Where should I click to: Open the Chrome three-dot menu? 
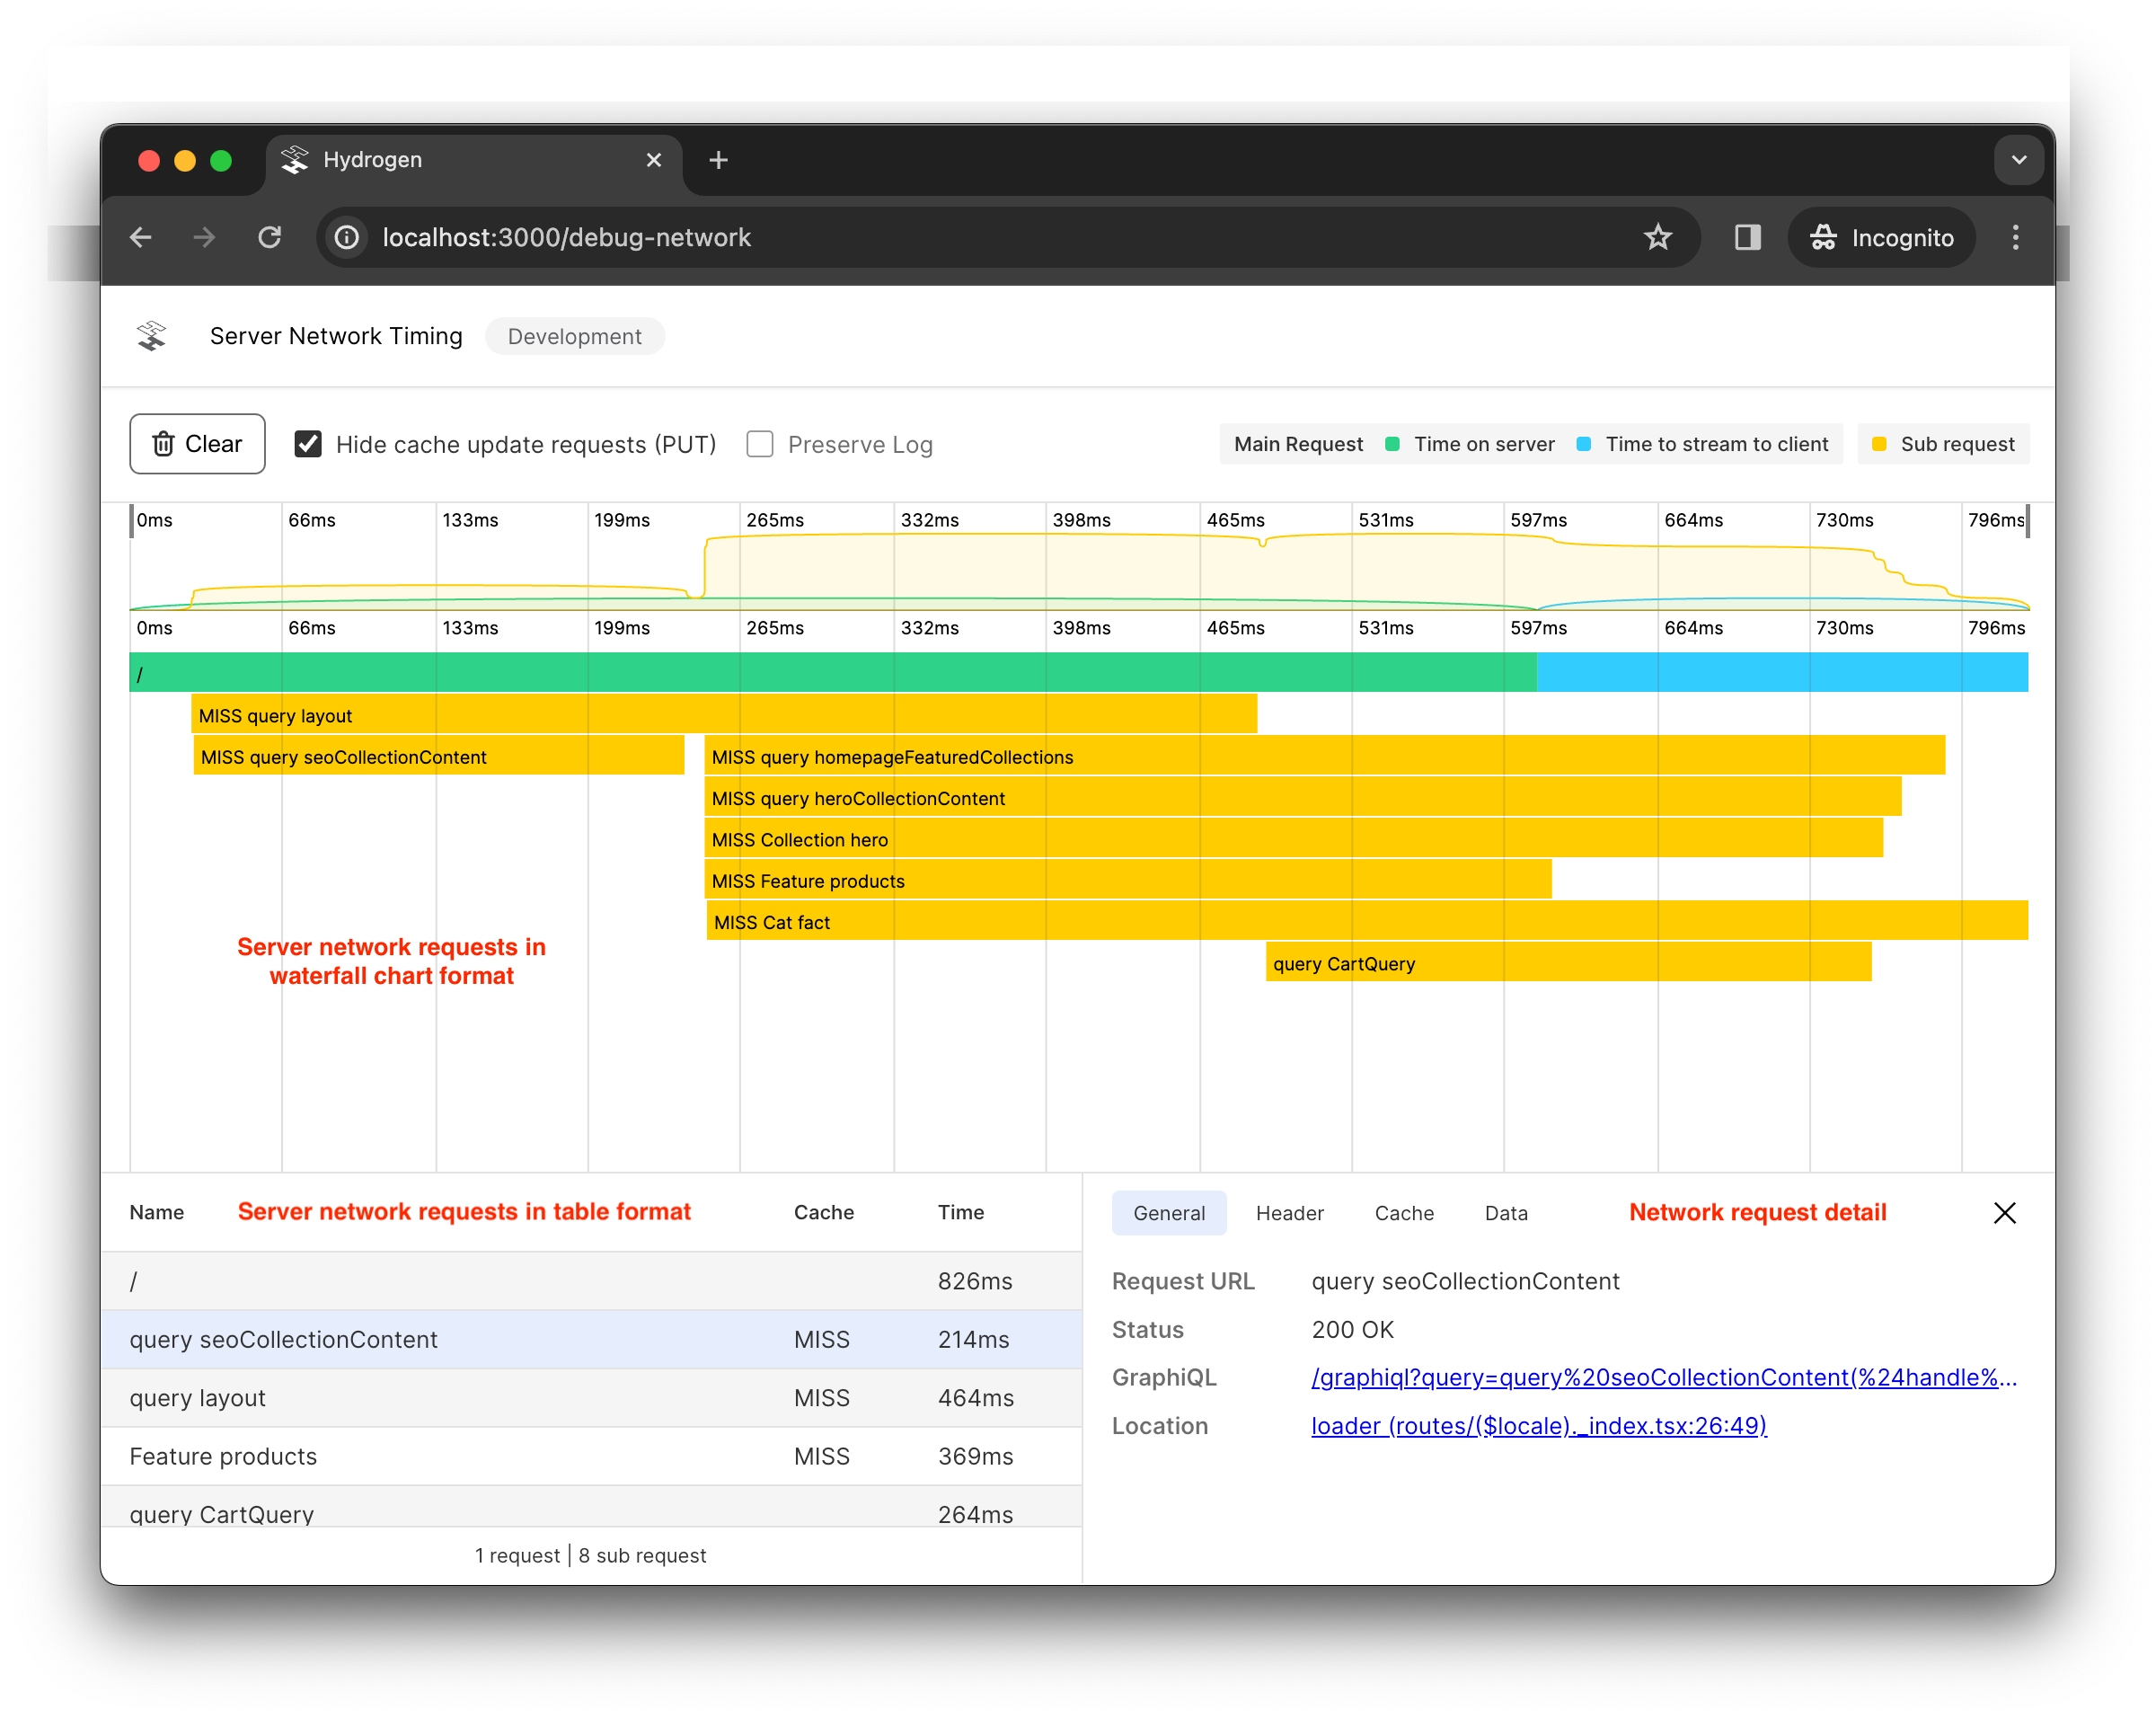[2016, 237]
